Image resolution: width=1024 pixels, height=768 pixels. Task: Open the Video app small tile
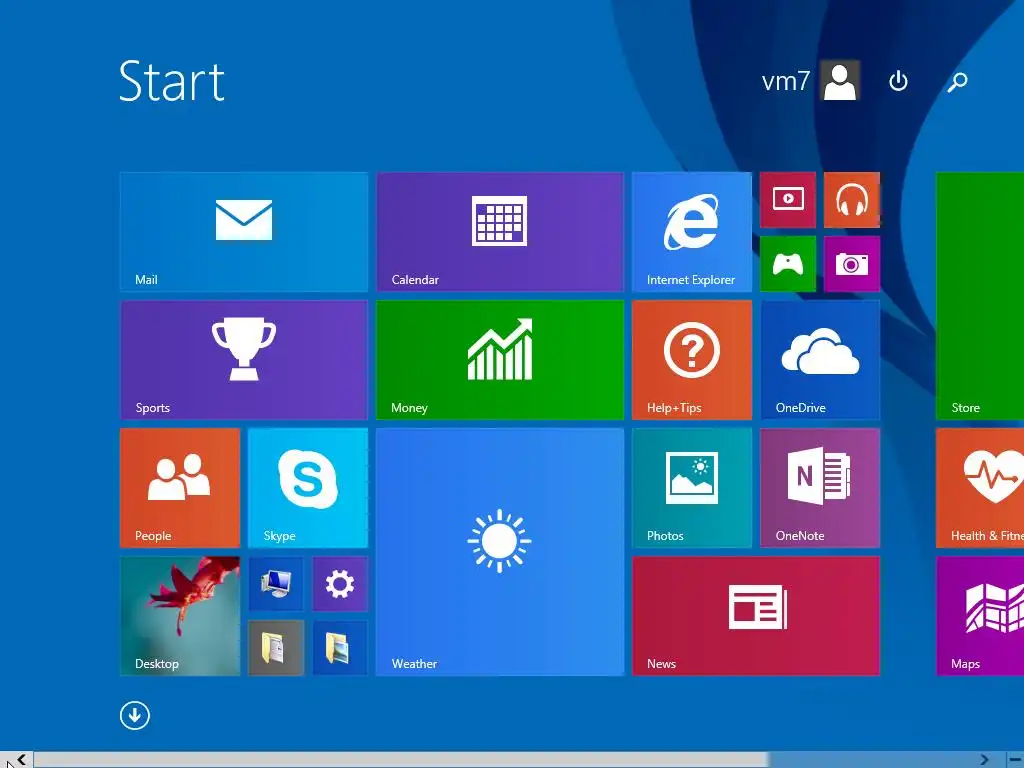(x=788, y=200)
